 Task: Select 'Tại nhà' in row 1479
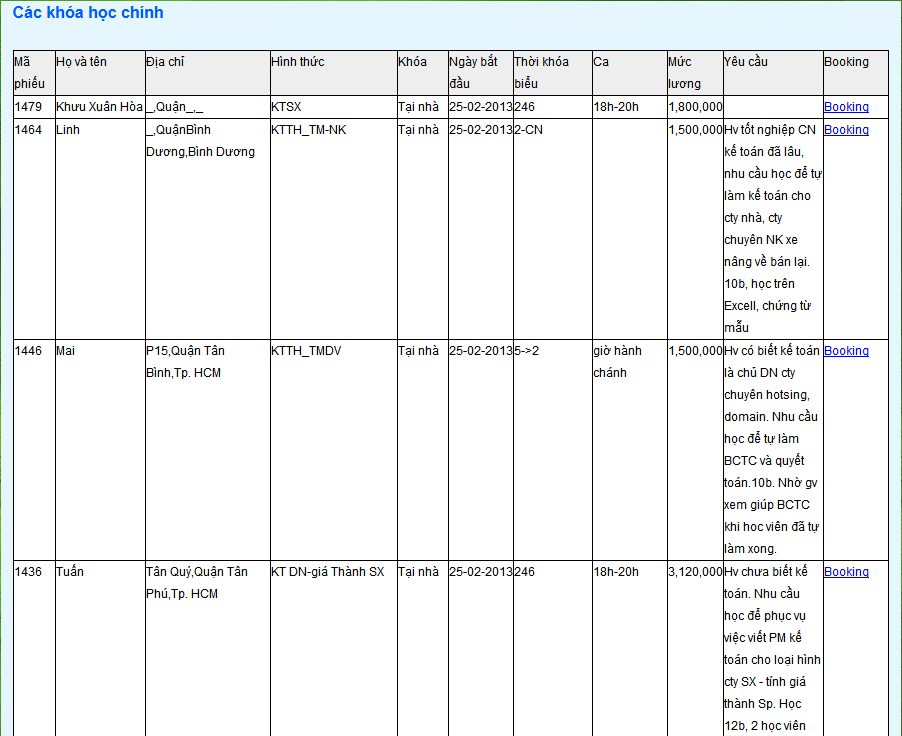(418, 107)
